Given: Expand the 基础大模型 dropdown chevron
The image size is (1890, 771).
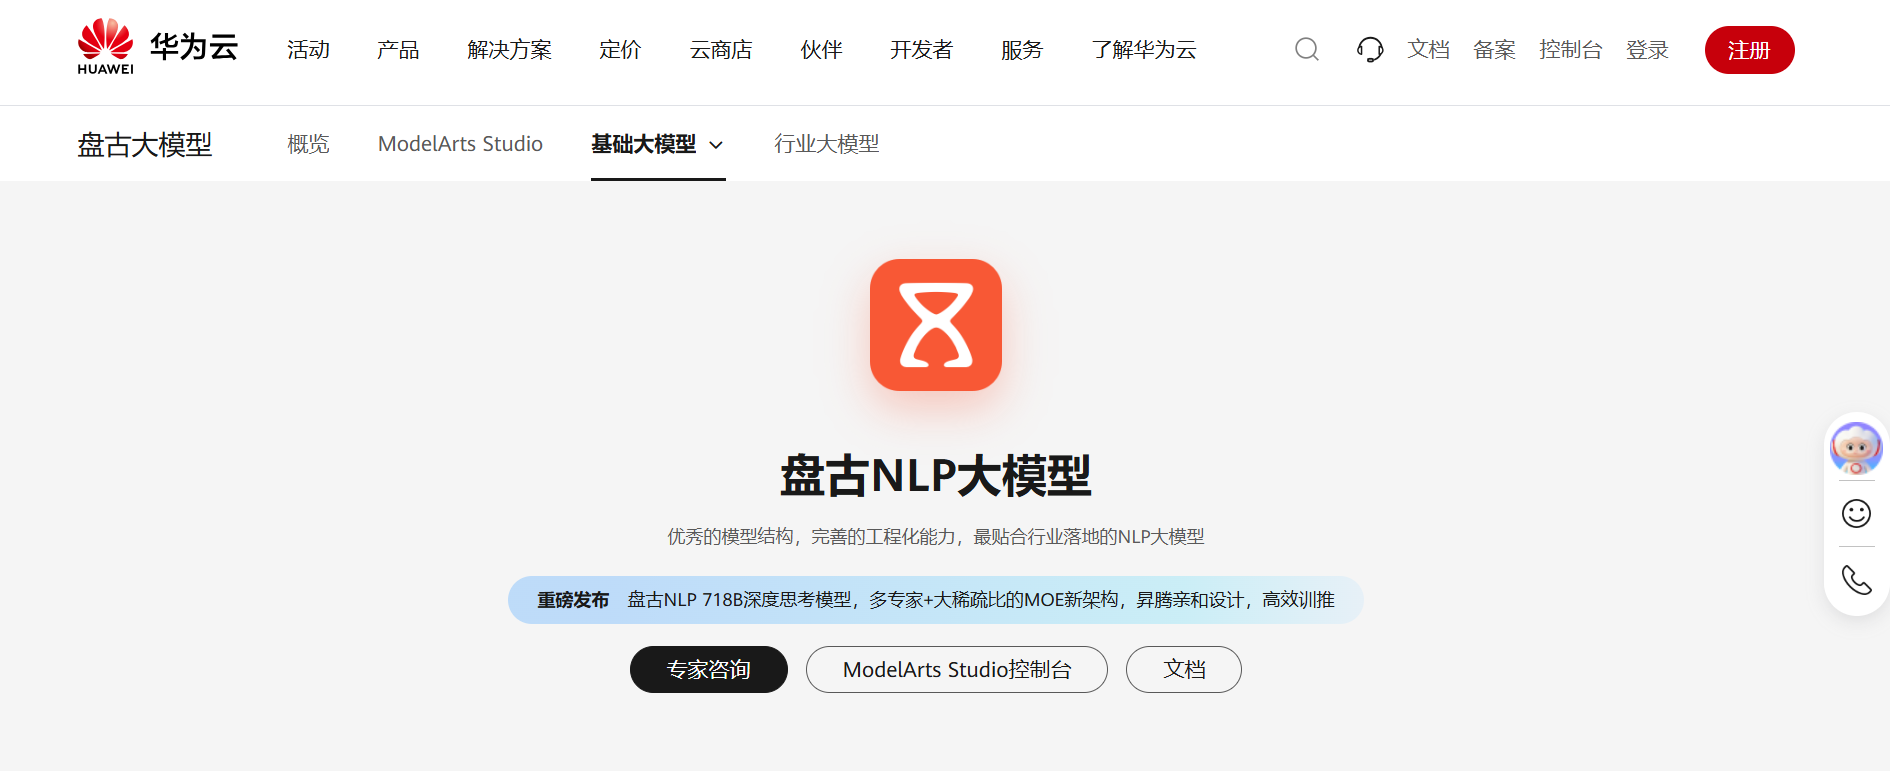Looking at the screenshot, I should pyautogui.click(x=716, y=145).
